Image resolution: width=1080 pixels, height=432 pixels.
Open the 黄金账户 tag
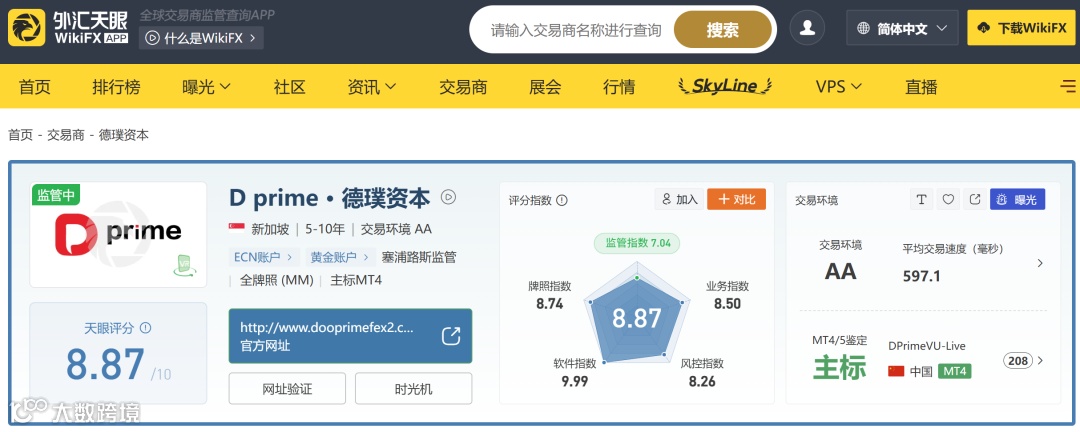(x=339, y=257)
